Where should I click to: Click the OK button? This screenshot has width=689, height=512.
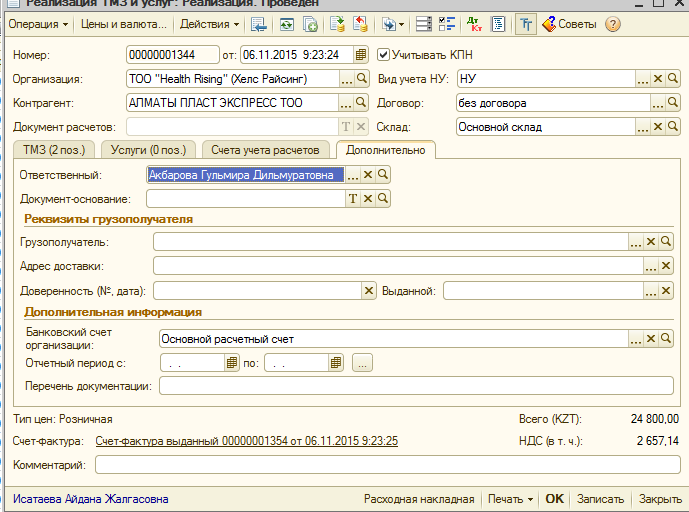(555, 499)
